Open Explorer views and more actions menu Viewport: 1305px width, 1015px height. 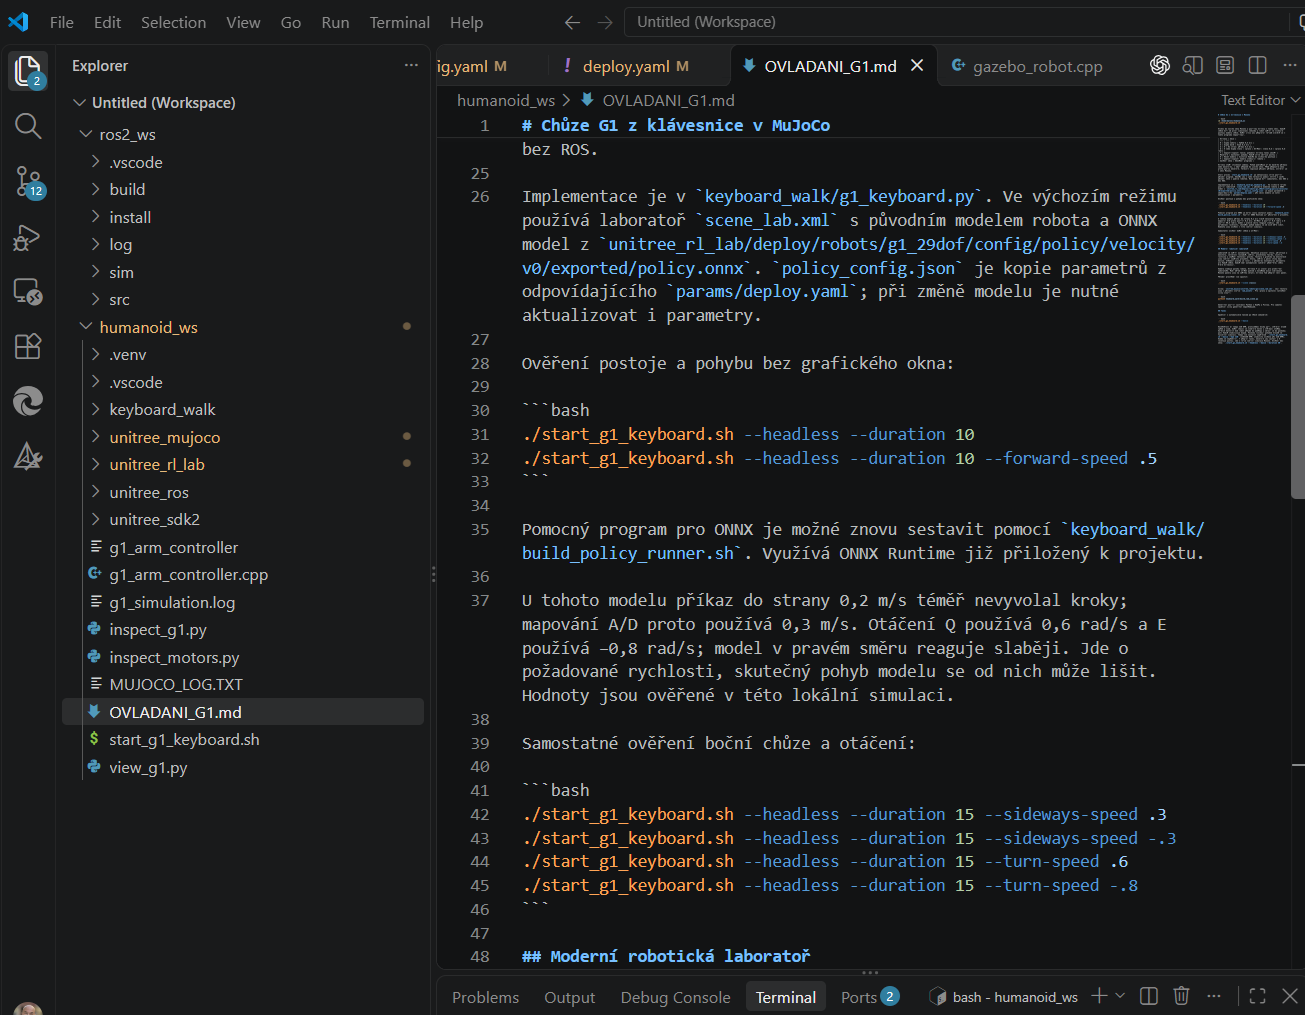[x=411, y=65]
